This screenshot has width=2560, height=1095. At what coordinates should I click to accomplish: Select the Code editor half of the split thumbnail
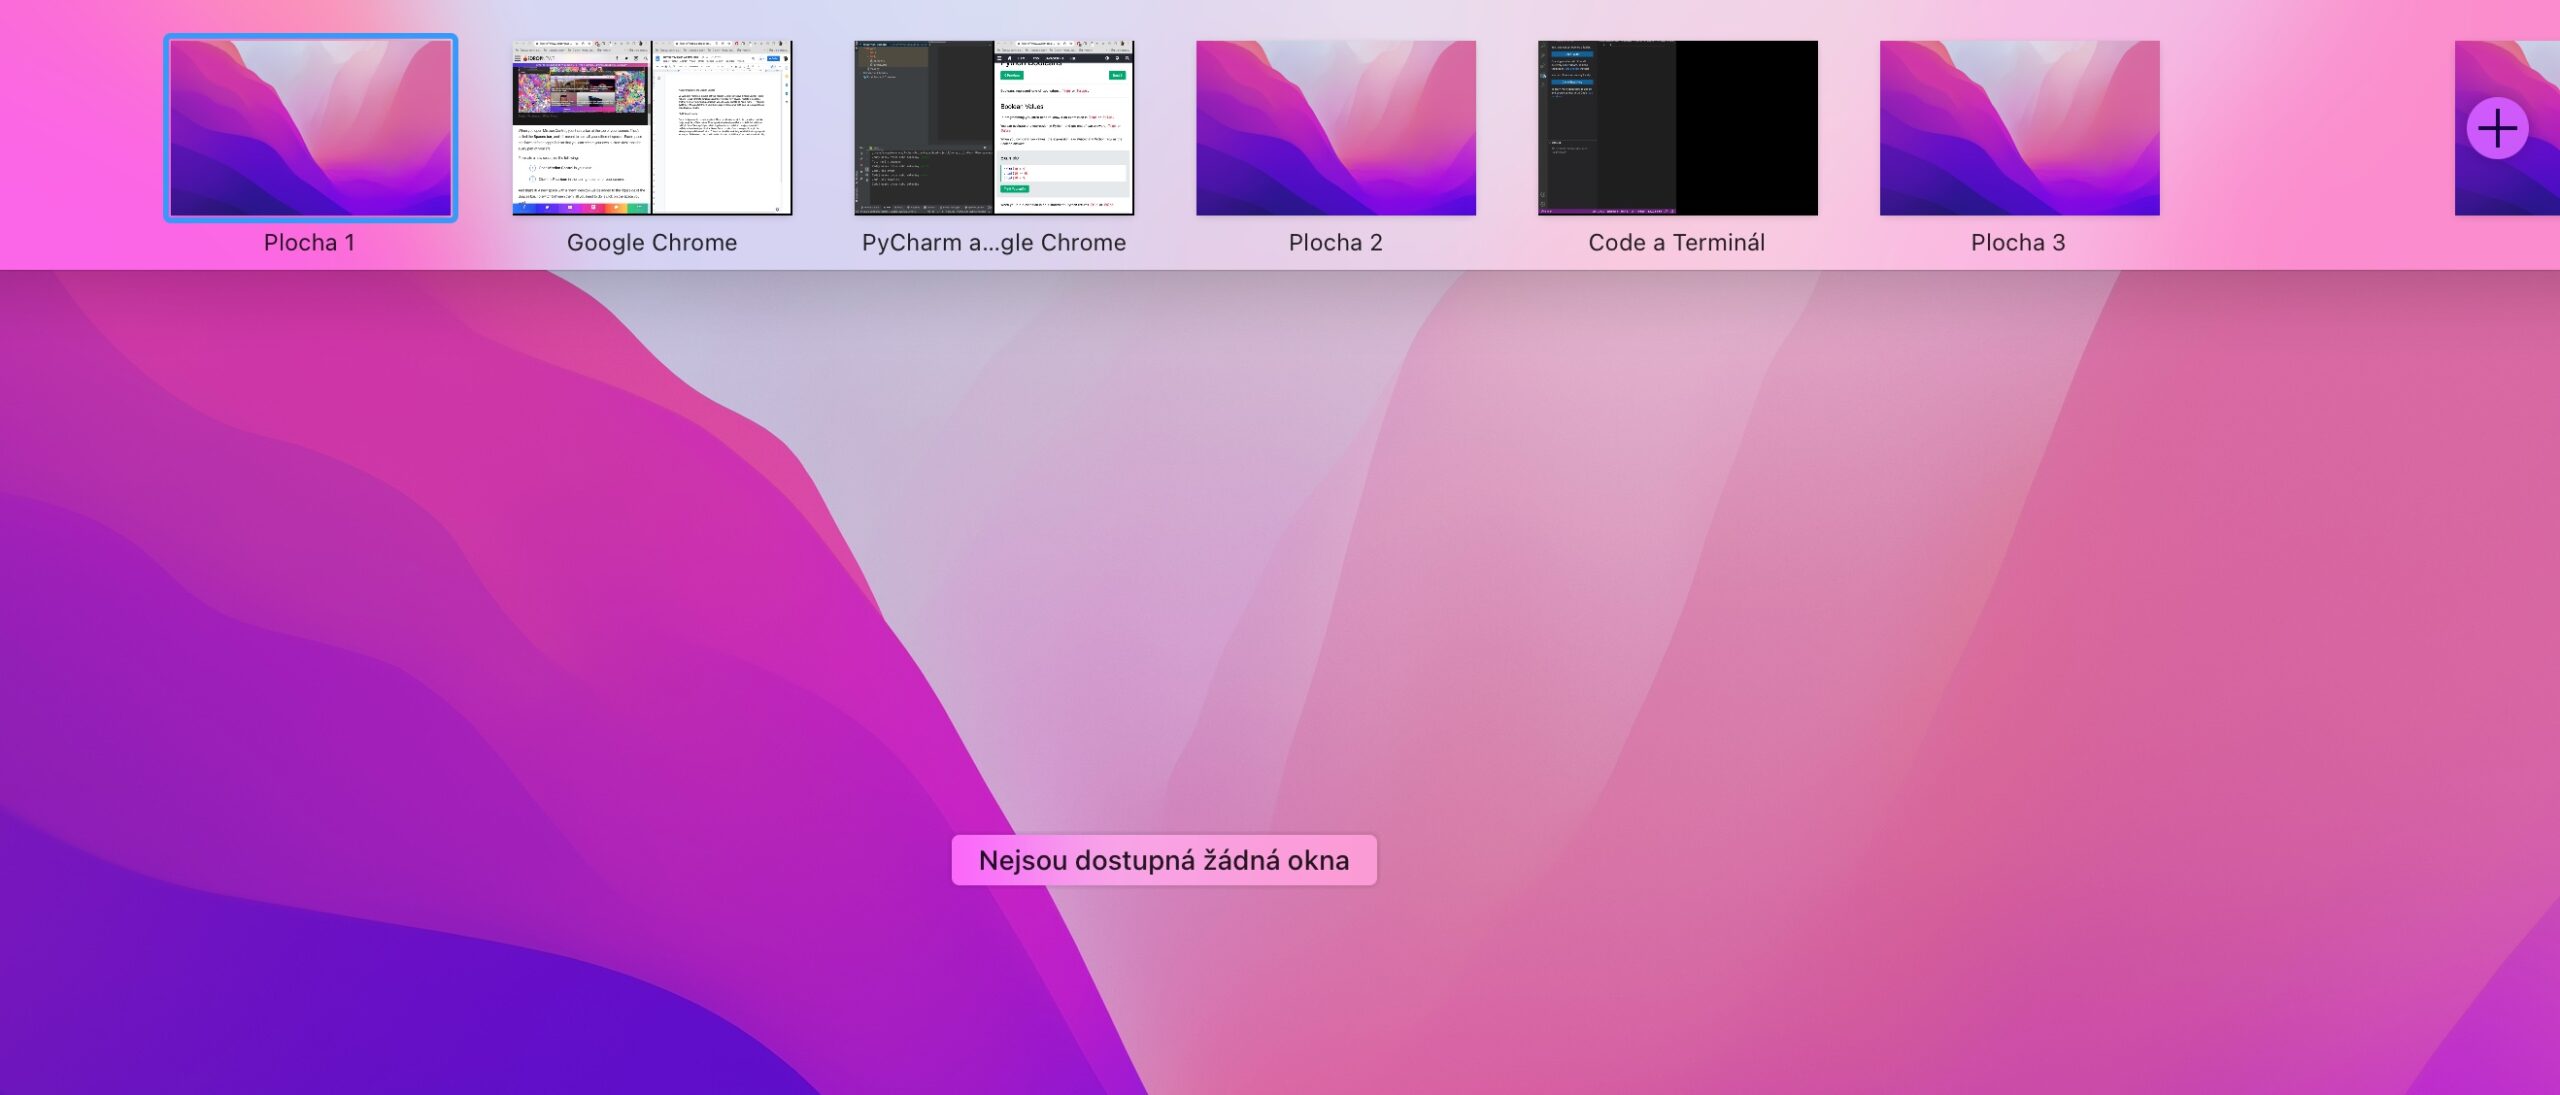click(1606, 128)
